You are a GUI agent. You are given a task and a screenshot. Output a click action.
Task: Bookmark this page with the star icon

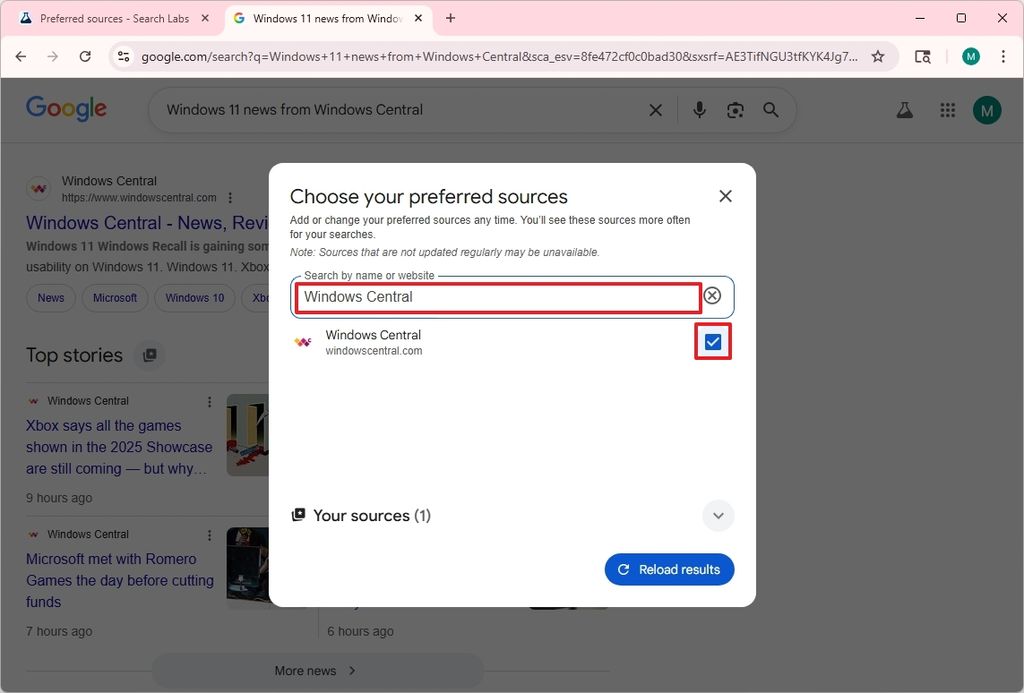point(878,57)
